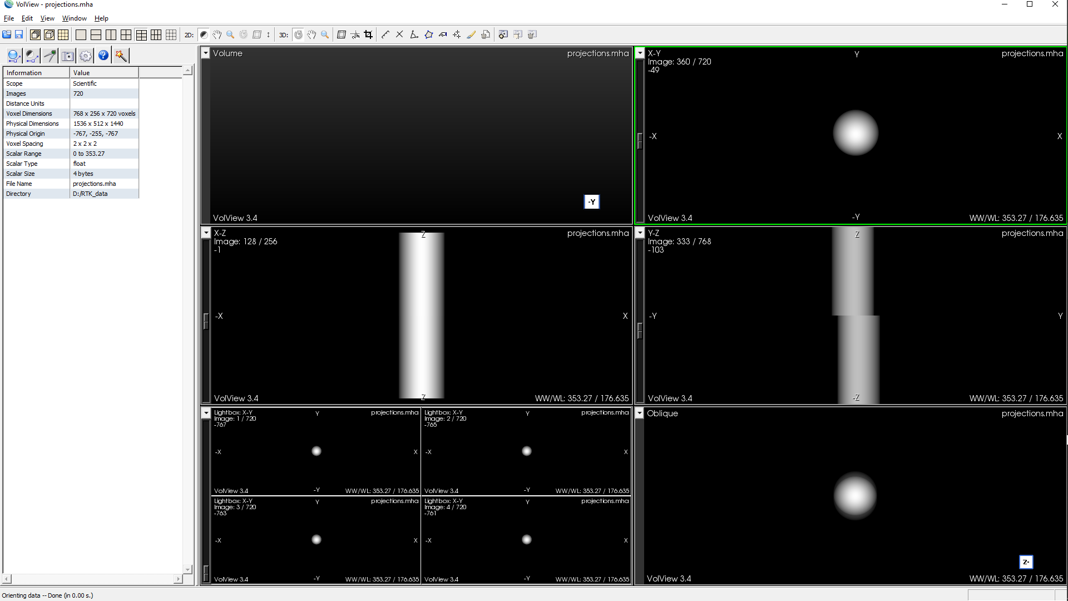Select the bi-dimensional cross measurement tool
The height and width of the screenshot is (601, 1068).
(400, 35)
